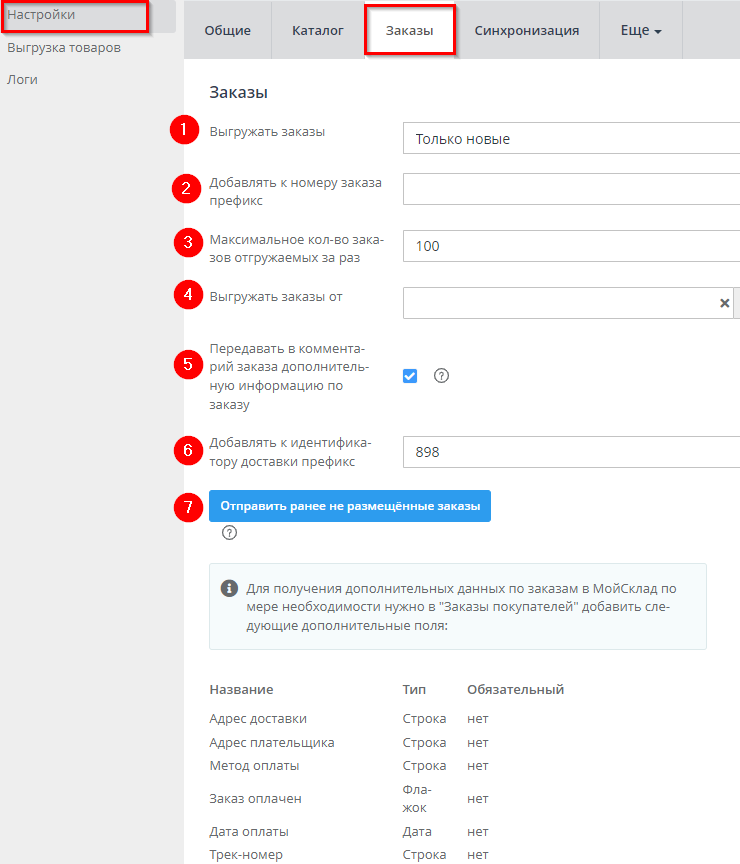The width and height of the screenshot is (740, 864).
Task: Click red marker number 3
Action: point(184,244)
